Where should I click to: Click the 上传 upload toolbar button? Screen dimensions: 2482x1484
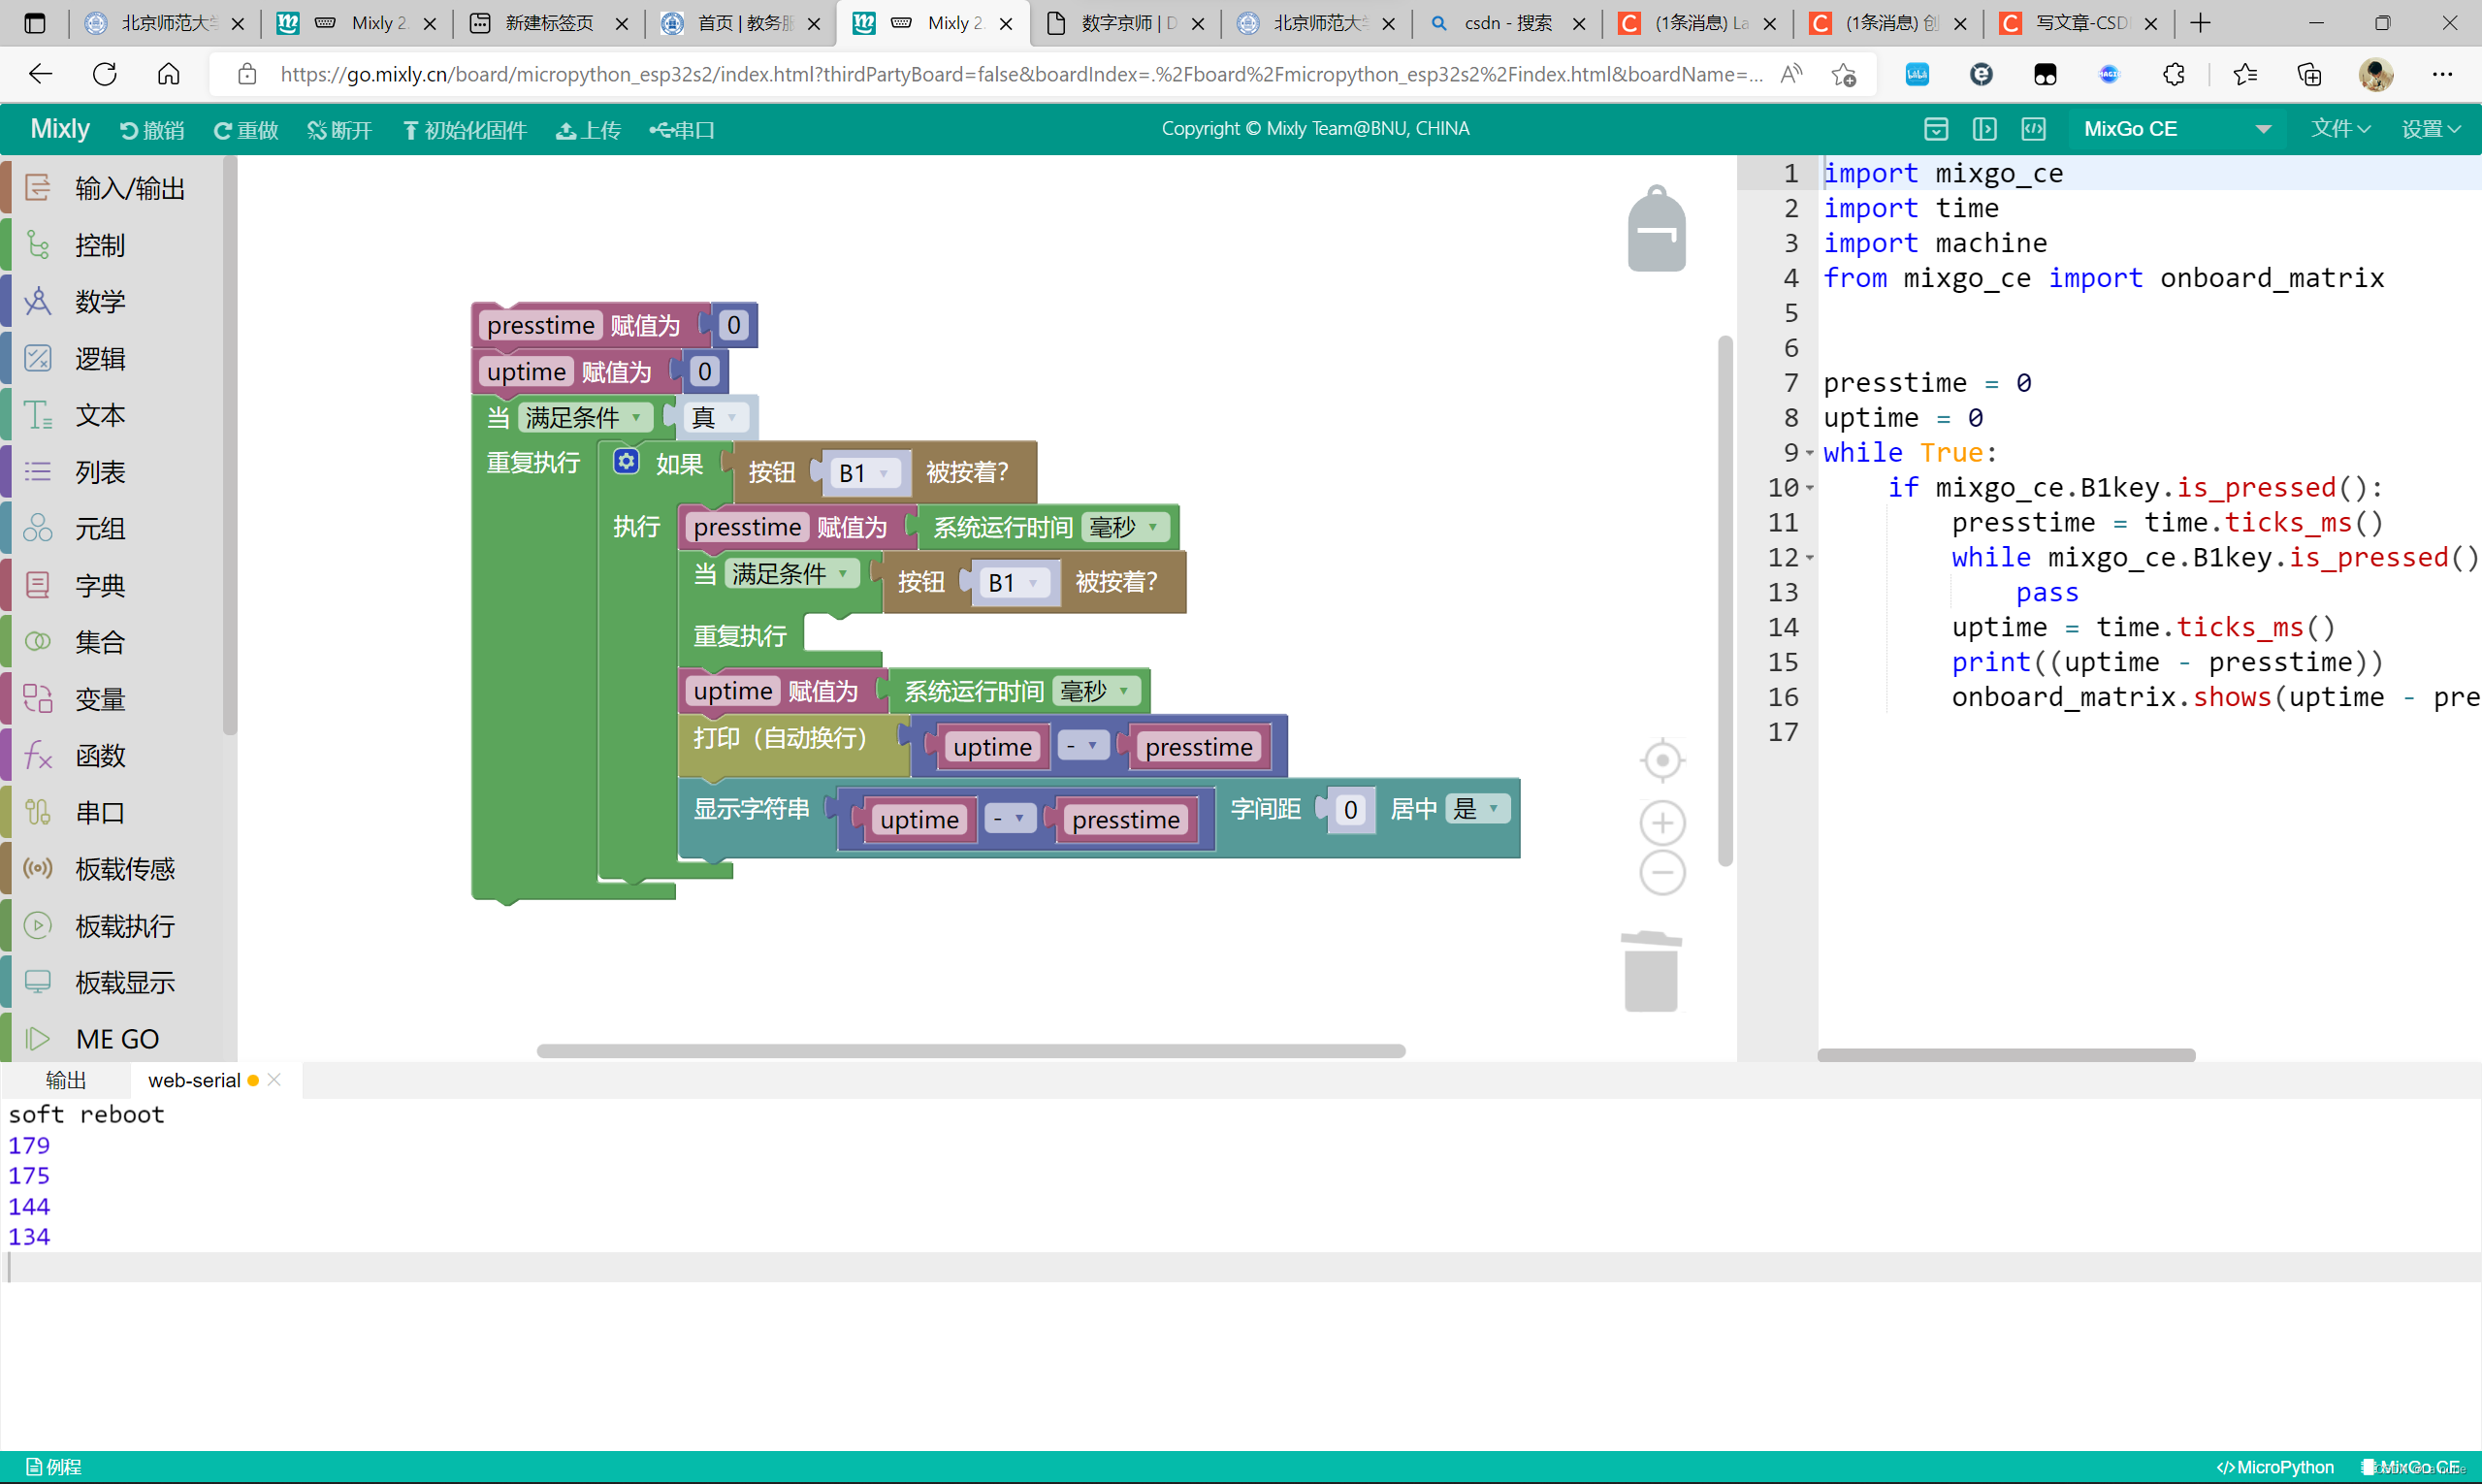(589, 130)
